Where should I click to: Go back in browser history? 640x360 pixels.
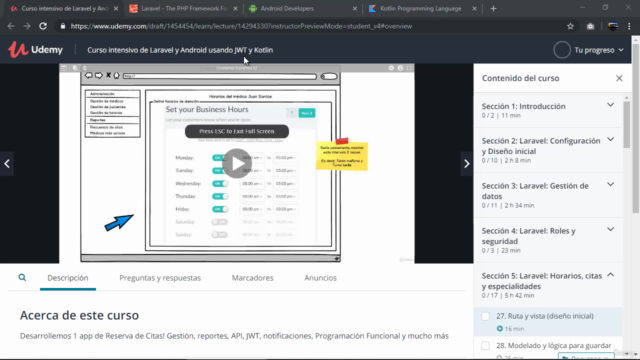pos(11,26)
